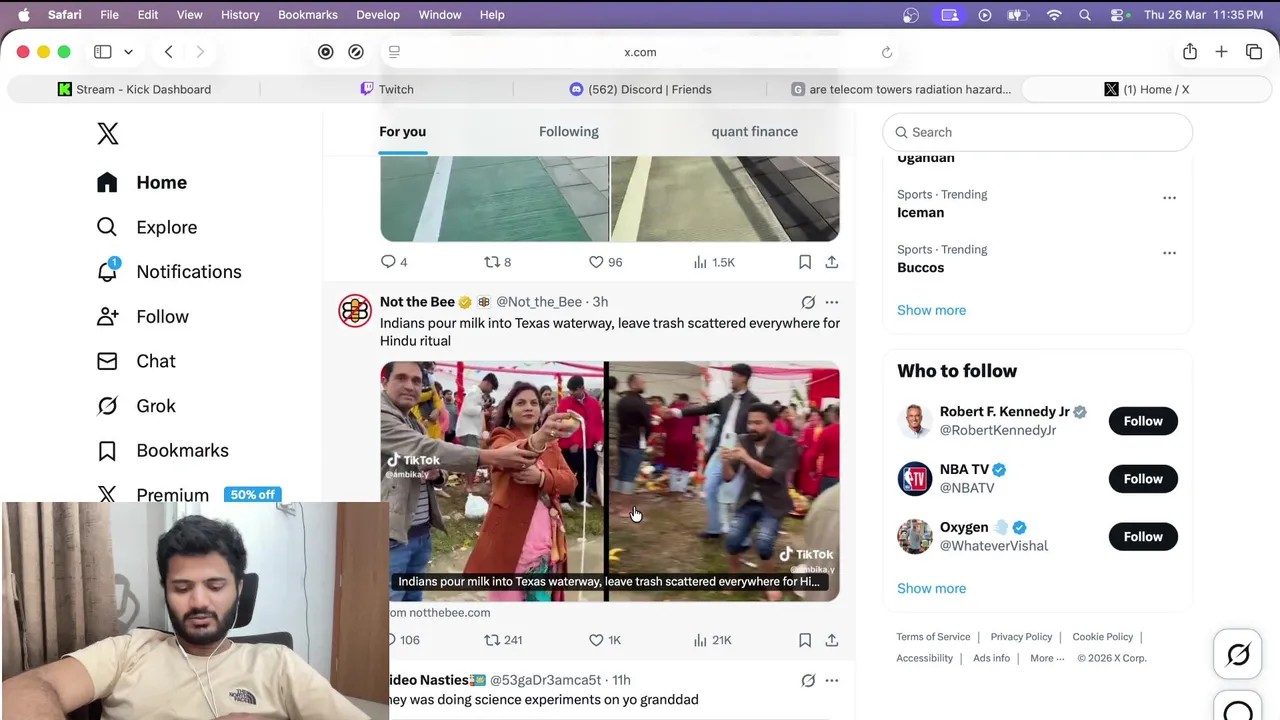Like the post with 96 likes

tap(605, 262)
